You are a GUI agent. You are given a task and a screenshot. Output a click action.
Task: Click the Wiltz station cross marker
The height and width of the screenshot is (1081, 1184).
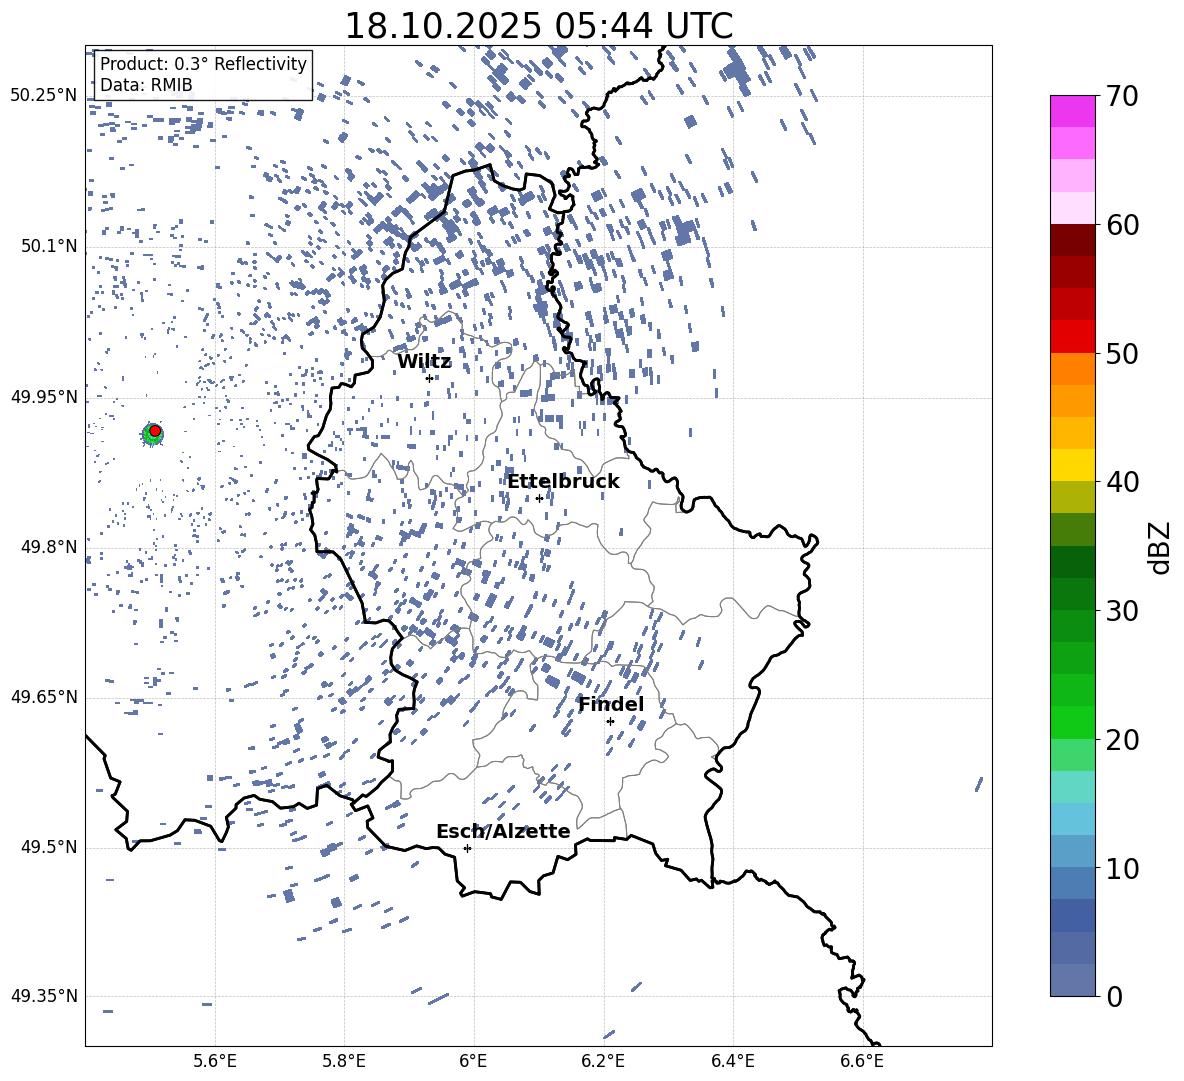pyautogui.click(x=430, y=378)
